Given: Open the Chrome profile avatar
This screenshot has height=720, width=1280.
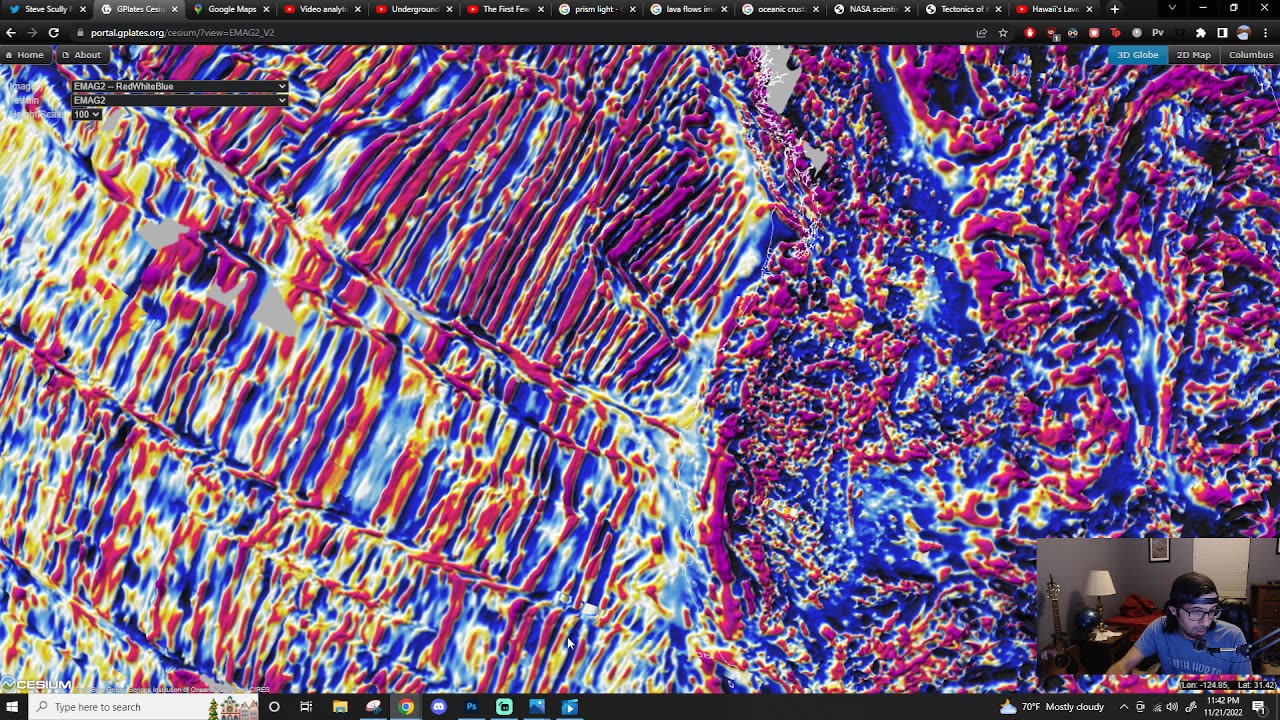Looking at the screenshot, I should pos(1243,33).
